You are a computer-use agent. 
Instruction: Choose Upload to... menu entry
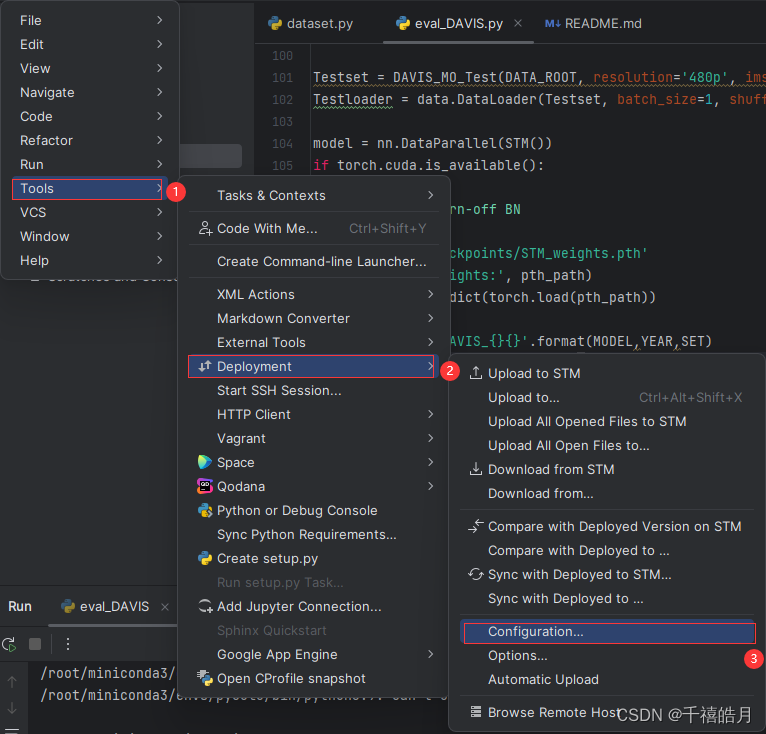click(x=607, y=397)
